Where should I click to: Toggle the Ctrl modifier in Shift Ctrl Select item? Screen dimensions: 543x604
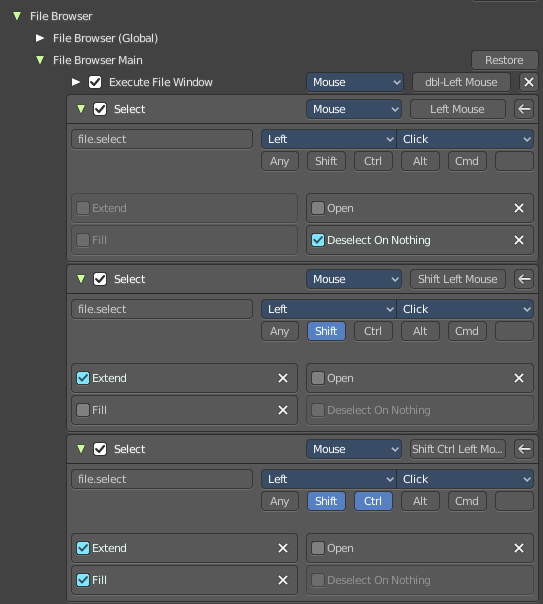click(x=373, y=501)
